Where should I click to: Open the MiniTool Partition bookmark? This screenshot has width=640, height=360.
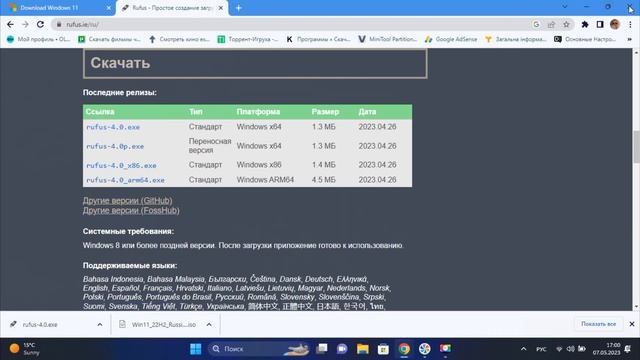(388, 39)
